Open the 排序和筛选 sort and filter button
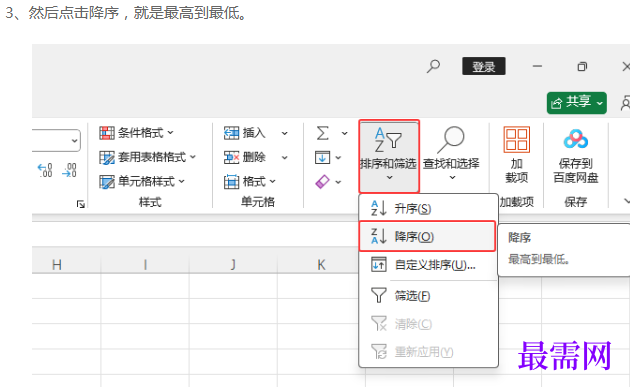 [389, 156]
